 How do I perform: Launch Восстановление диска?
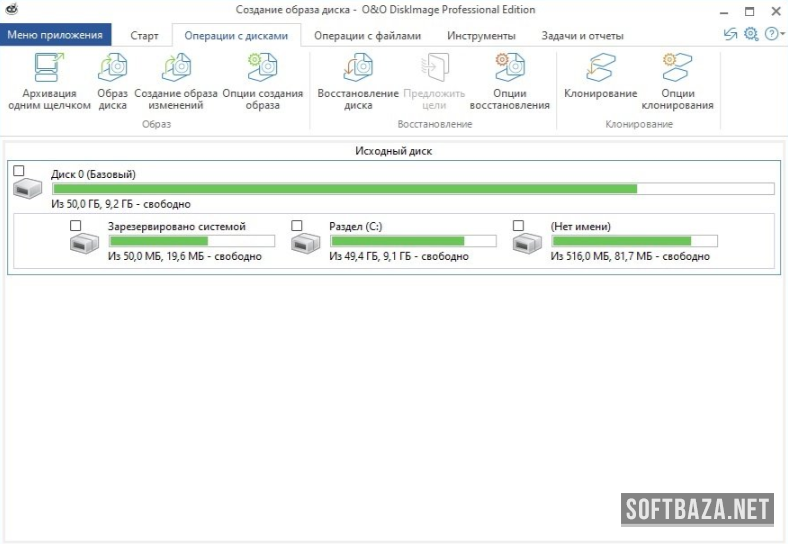tap(357, 69)
